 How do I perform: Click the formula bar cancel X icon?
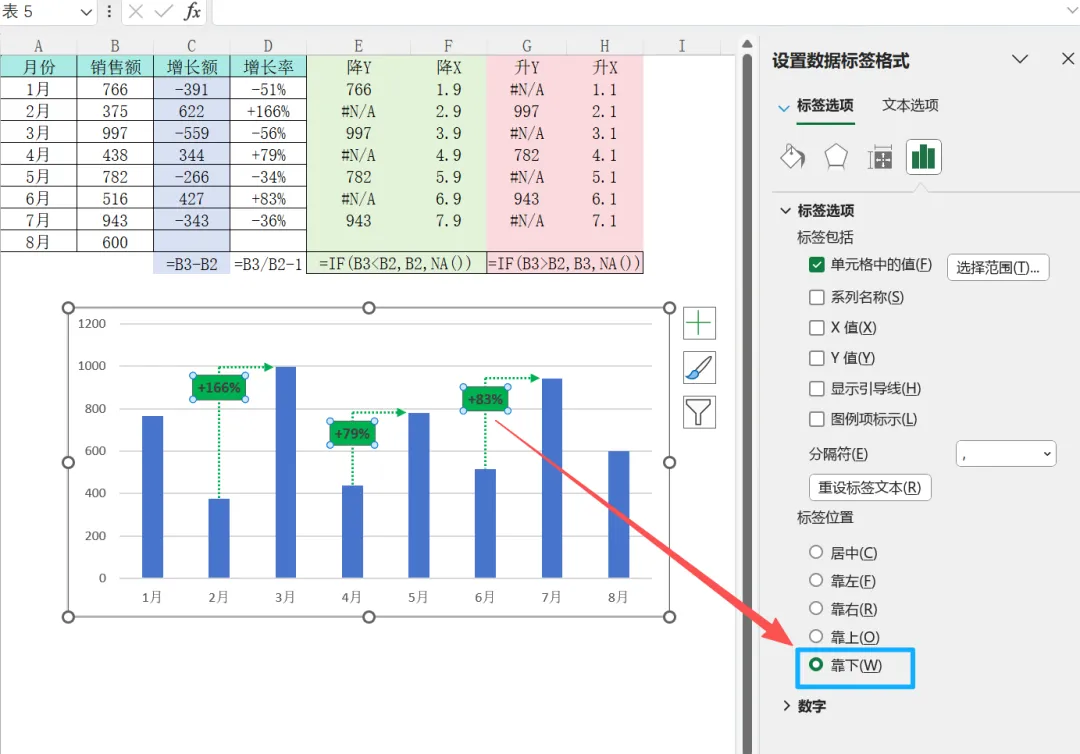136,12
